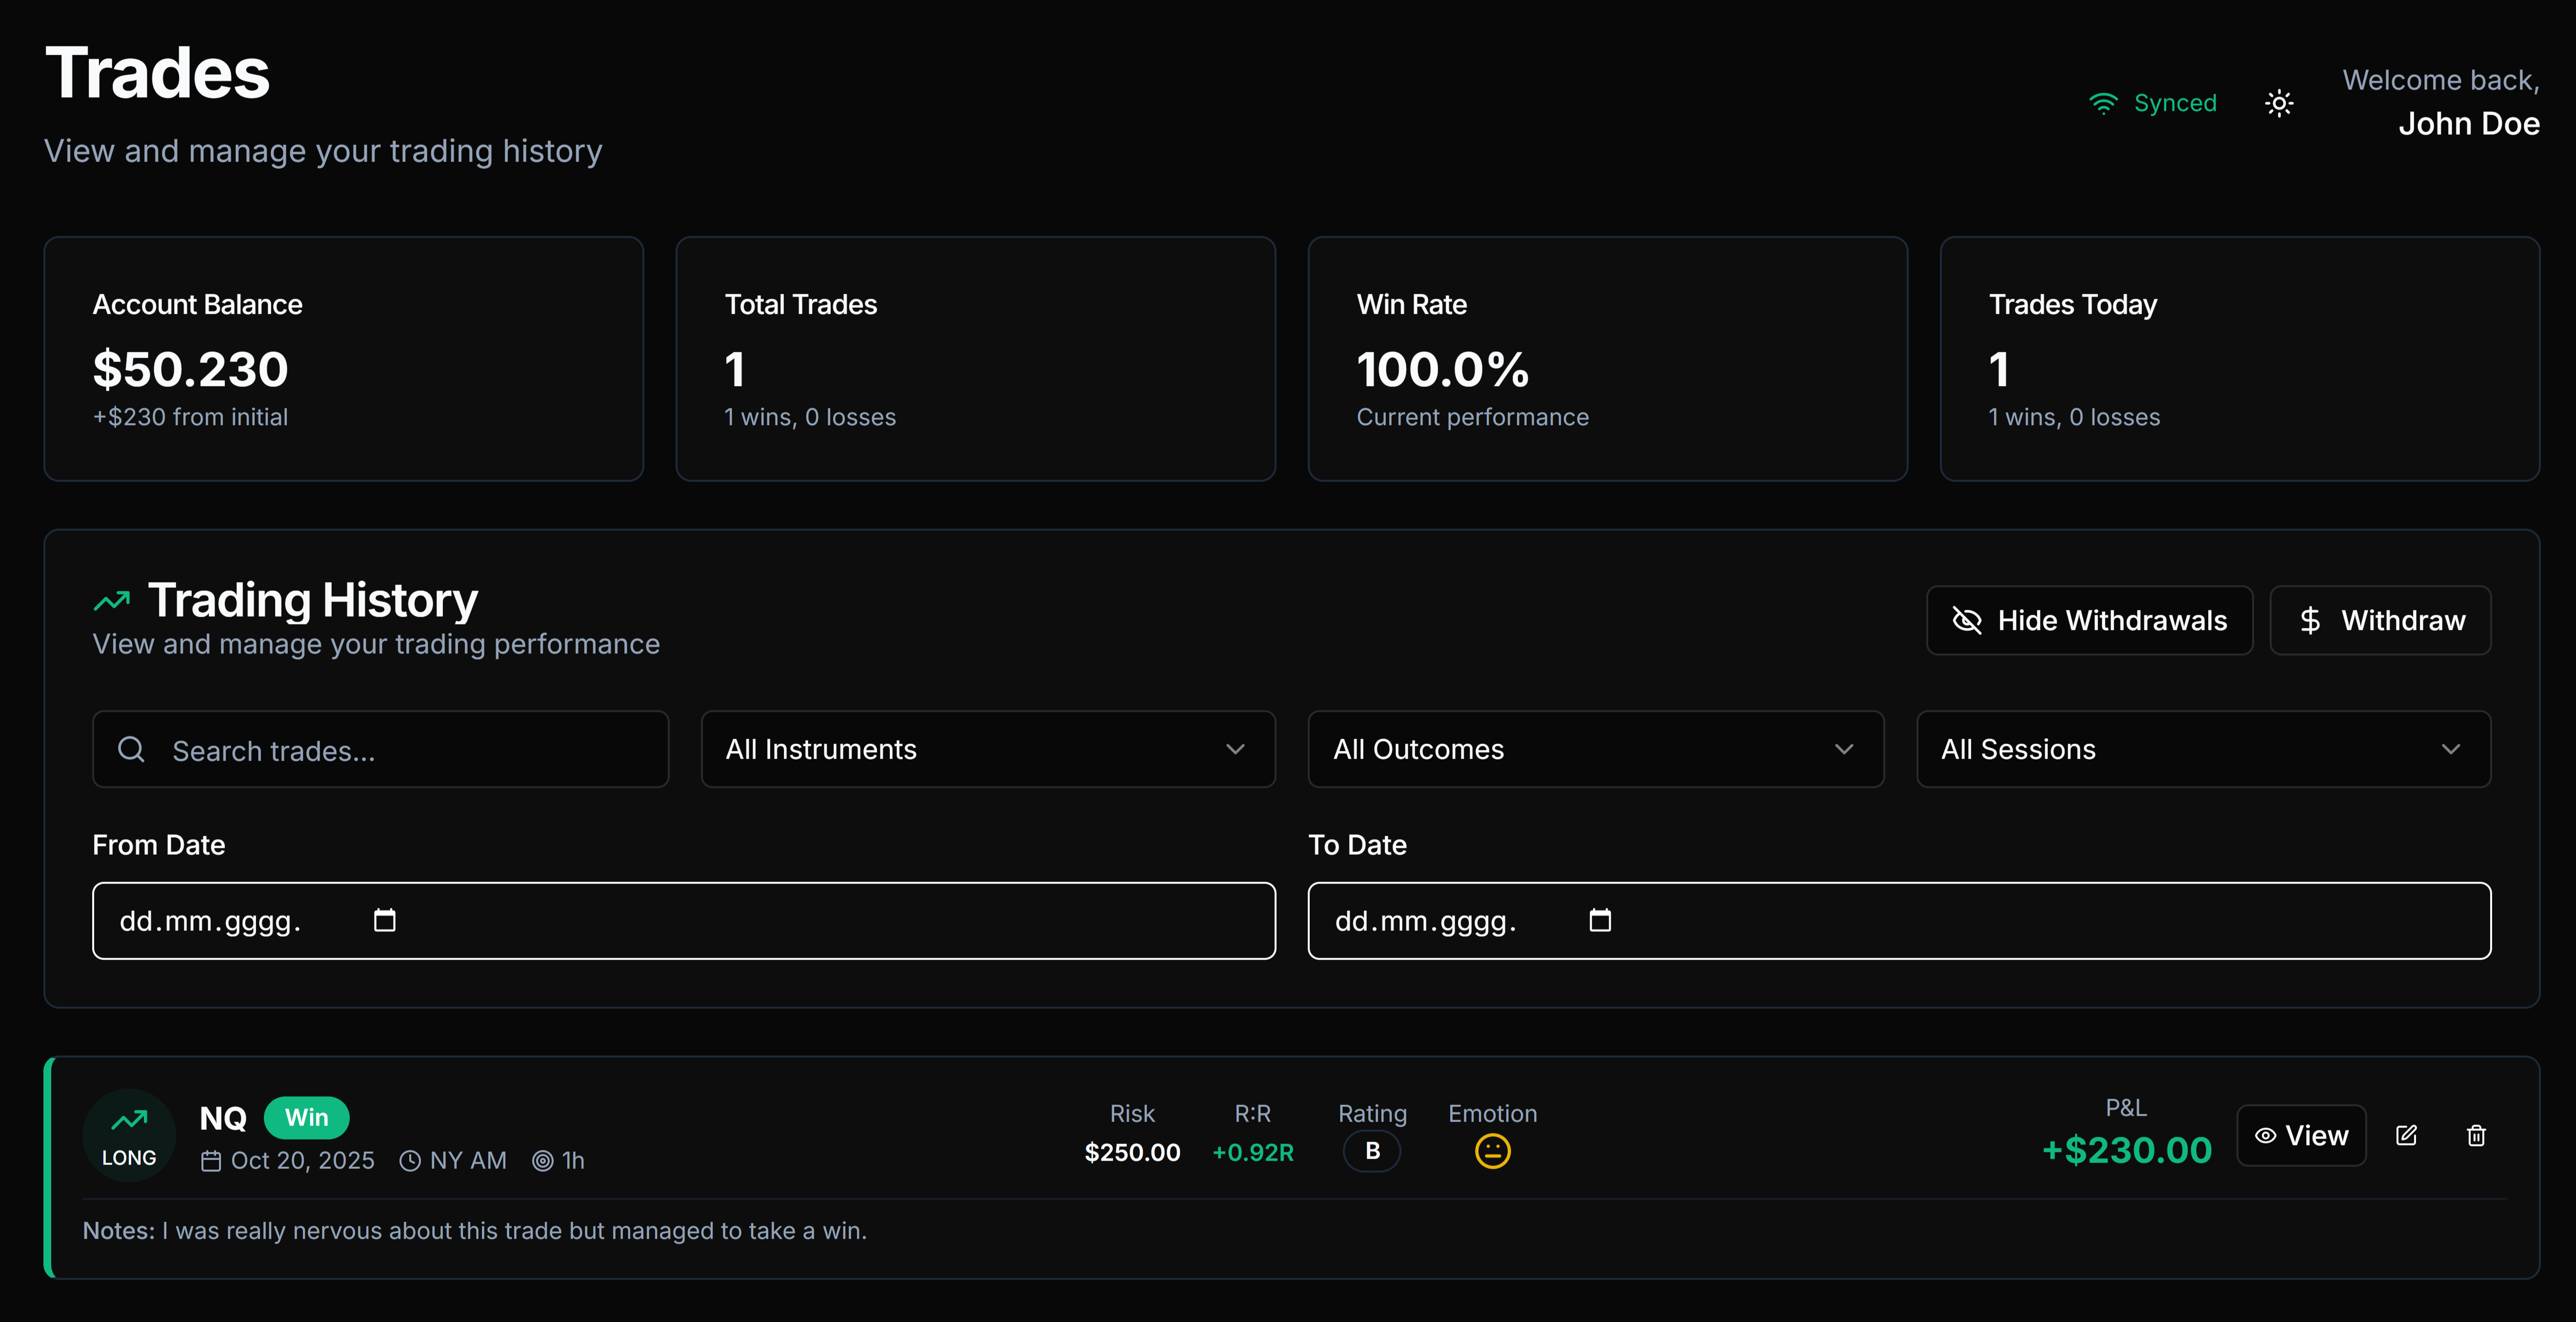The height and width of the screenshot is (1322, 2576).
Task: Click the Synced status label
Action: (2175, 103)
